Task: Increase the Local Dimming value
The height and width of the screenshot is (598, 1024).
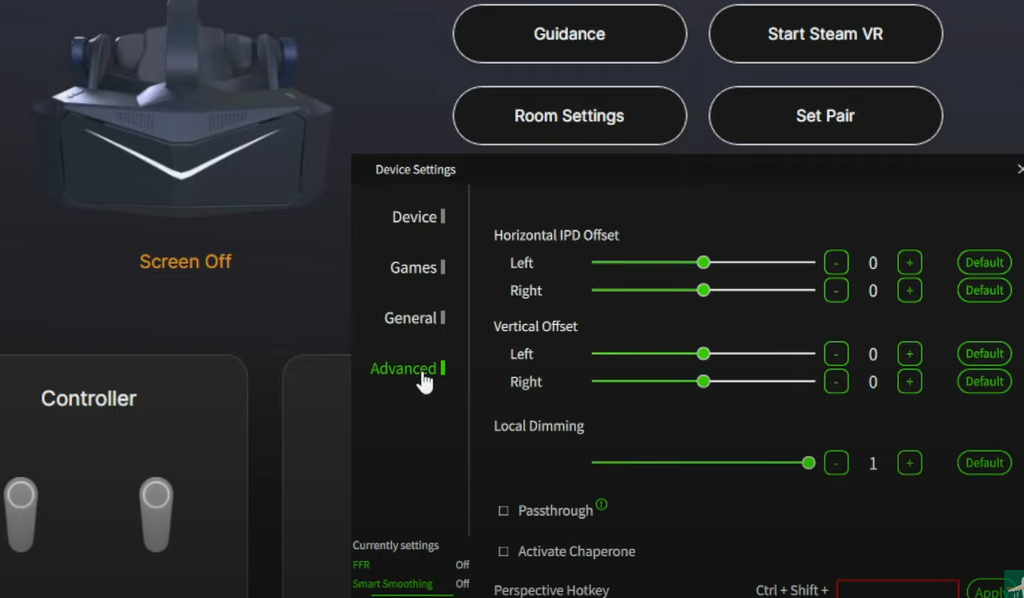Action: pos(909,463)
